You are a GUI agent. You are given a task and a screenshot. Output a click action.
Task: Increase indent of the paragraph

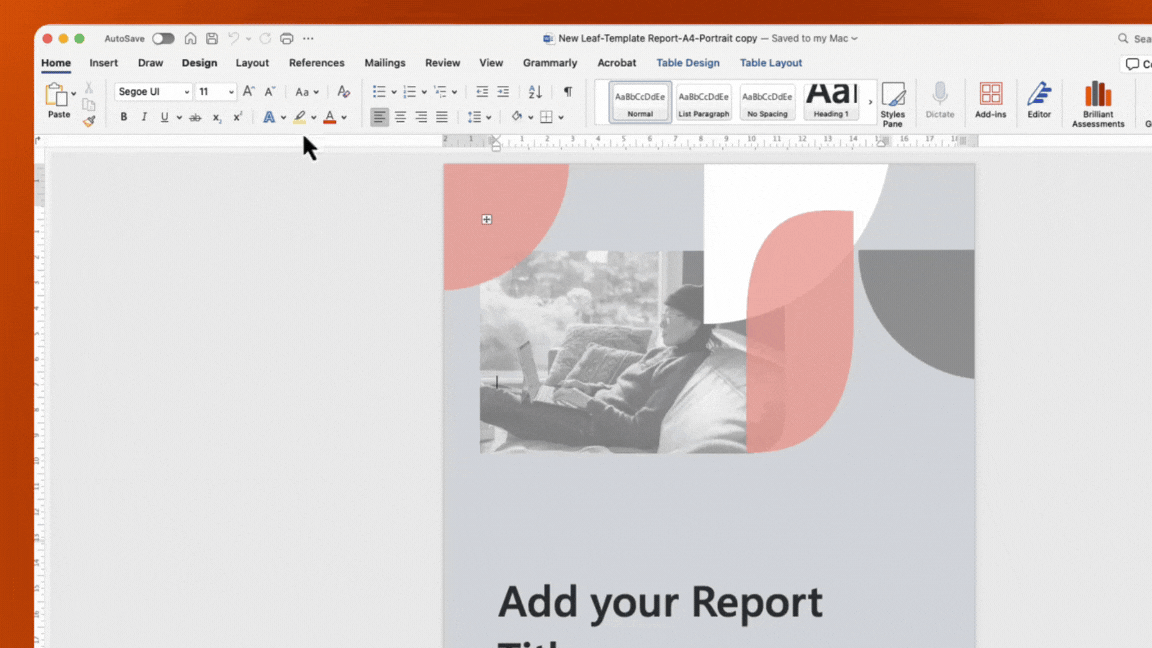tap(503, 92)
